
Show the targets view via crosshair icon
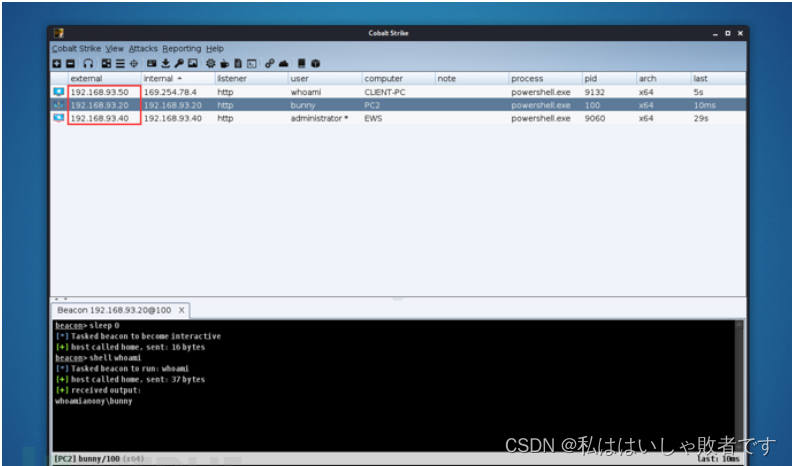coord(134,64)
